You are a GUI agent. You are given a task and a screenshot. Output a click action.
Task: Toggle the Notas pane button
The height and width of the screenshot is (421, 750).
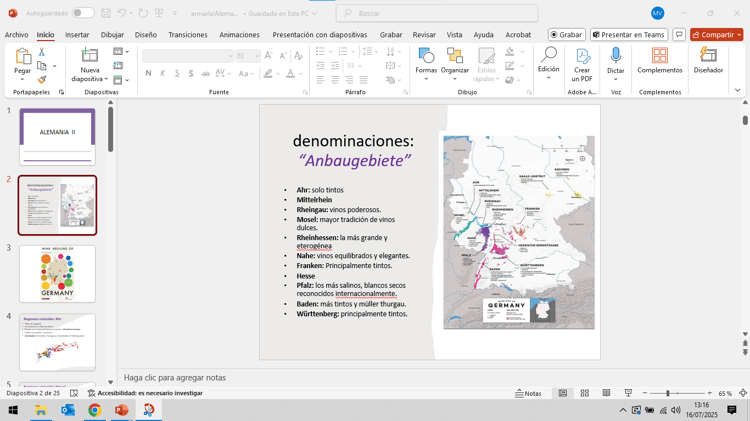(x=529, y=393)
